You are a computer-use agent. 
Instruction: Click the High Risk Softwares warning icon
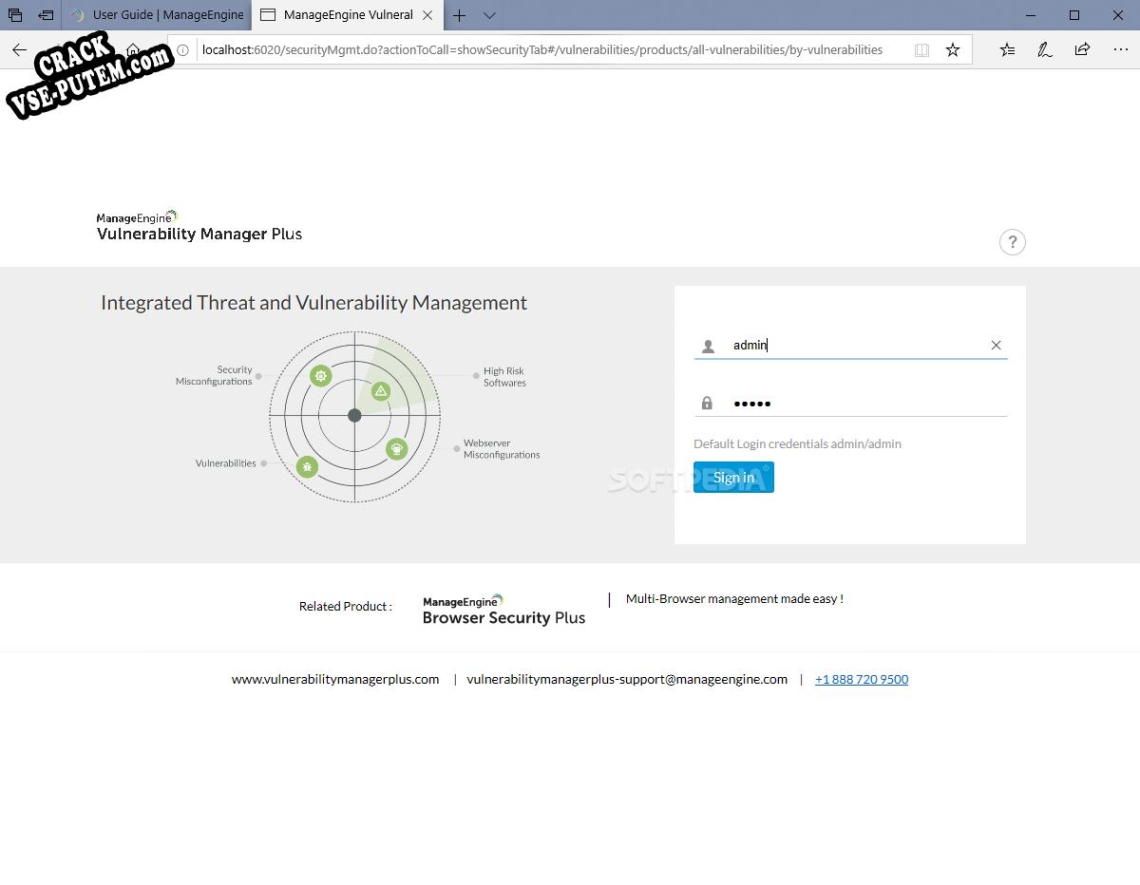tap(380, 391)
